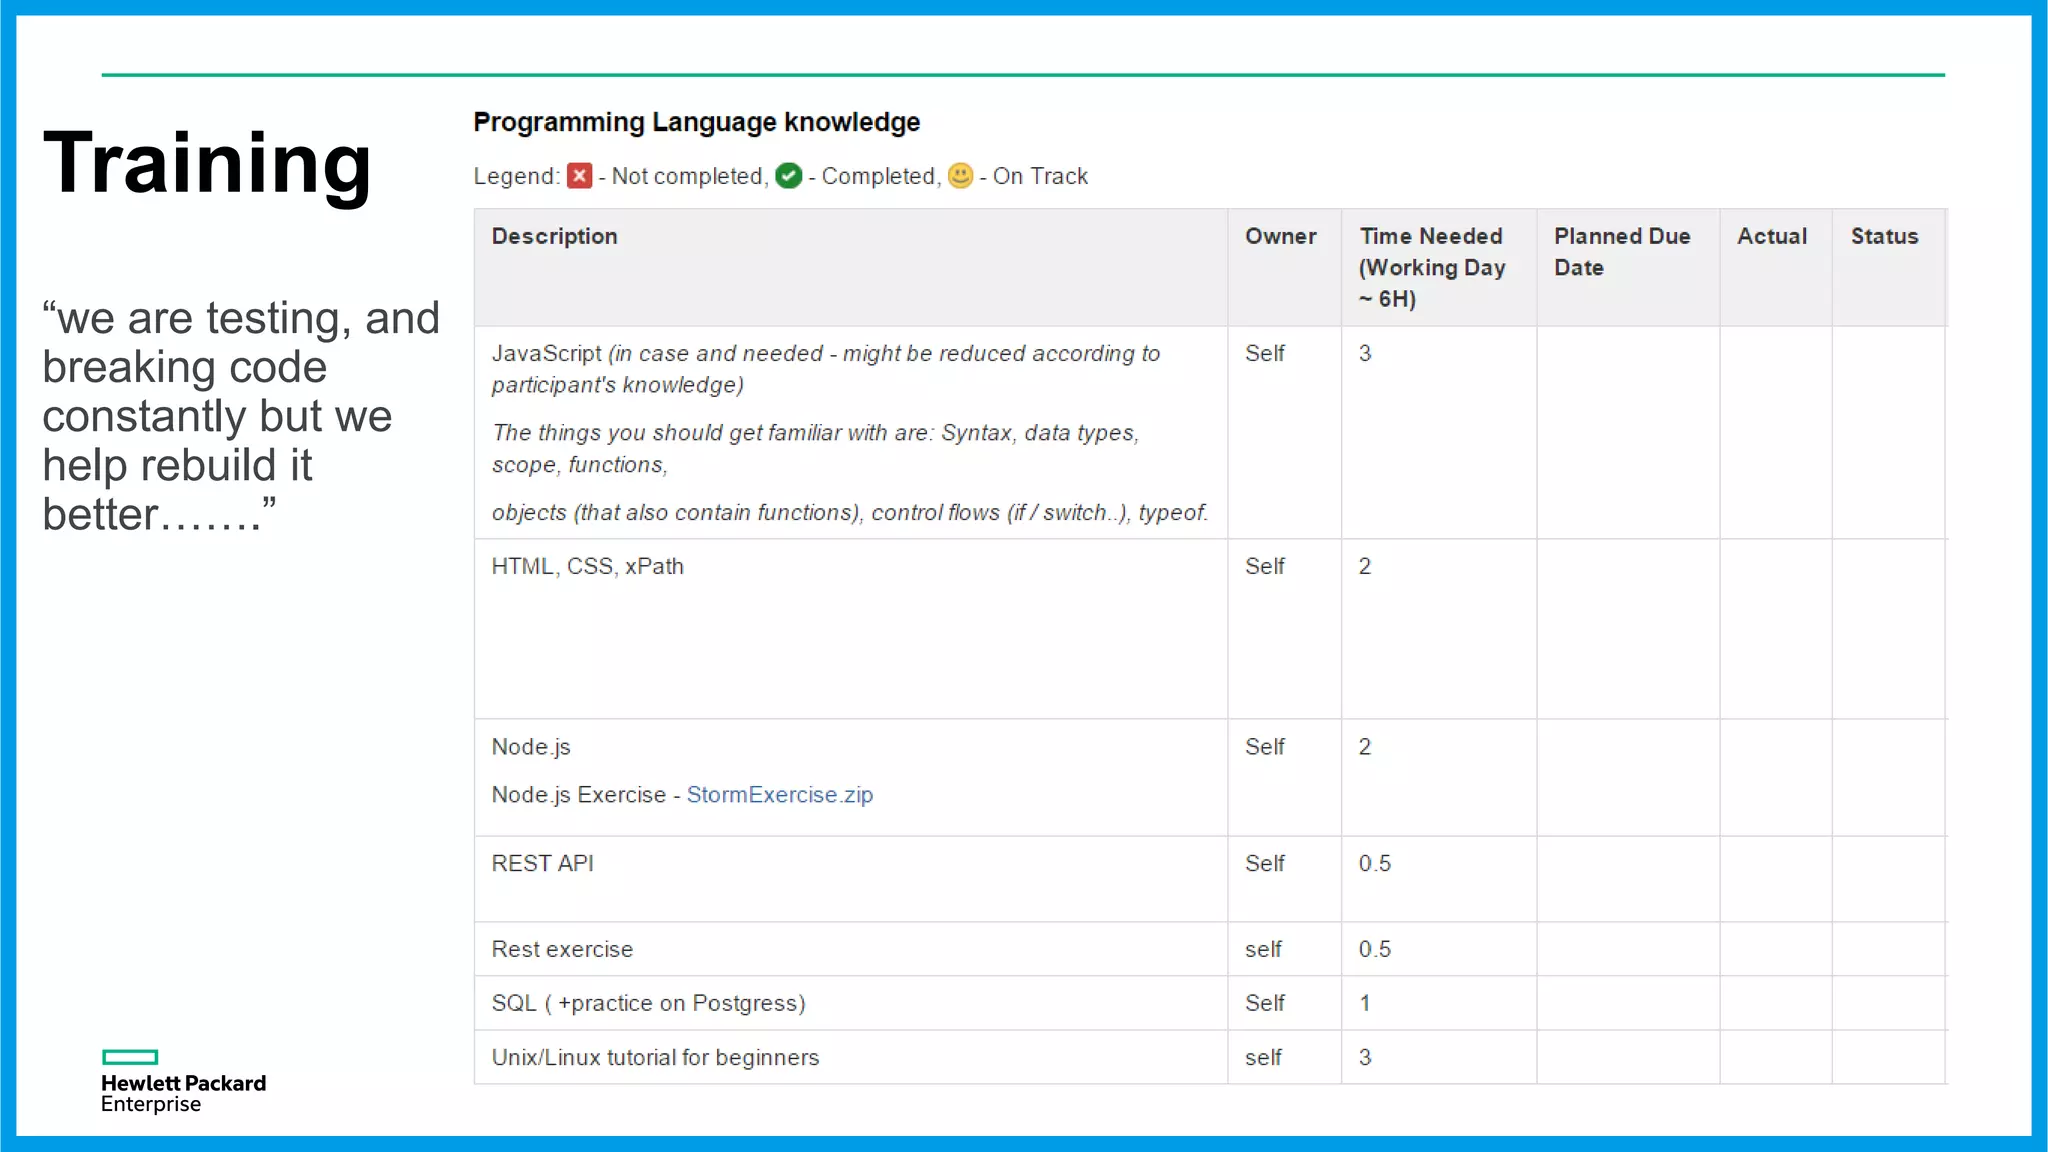Click the Description column header

click(554, 237)
